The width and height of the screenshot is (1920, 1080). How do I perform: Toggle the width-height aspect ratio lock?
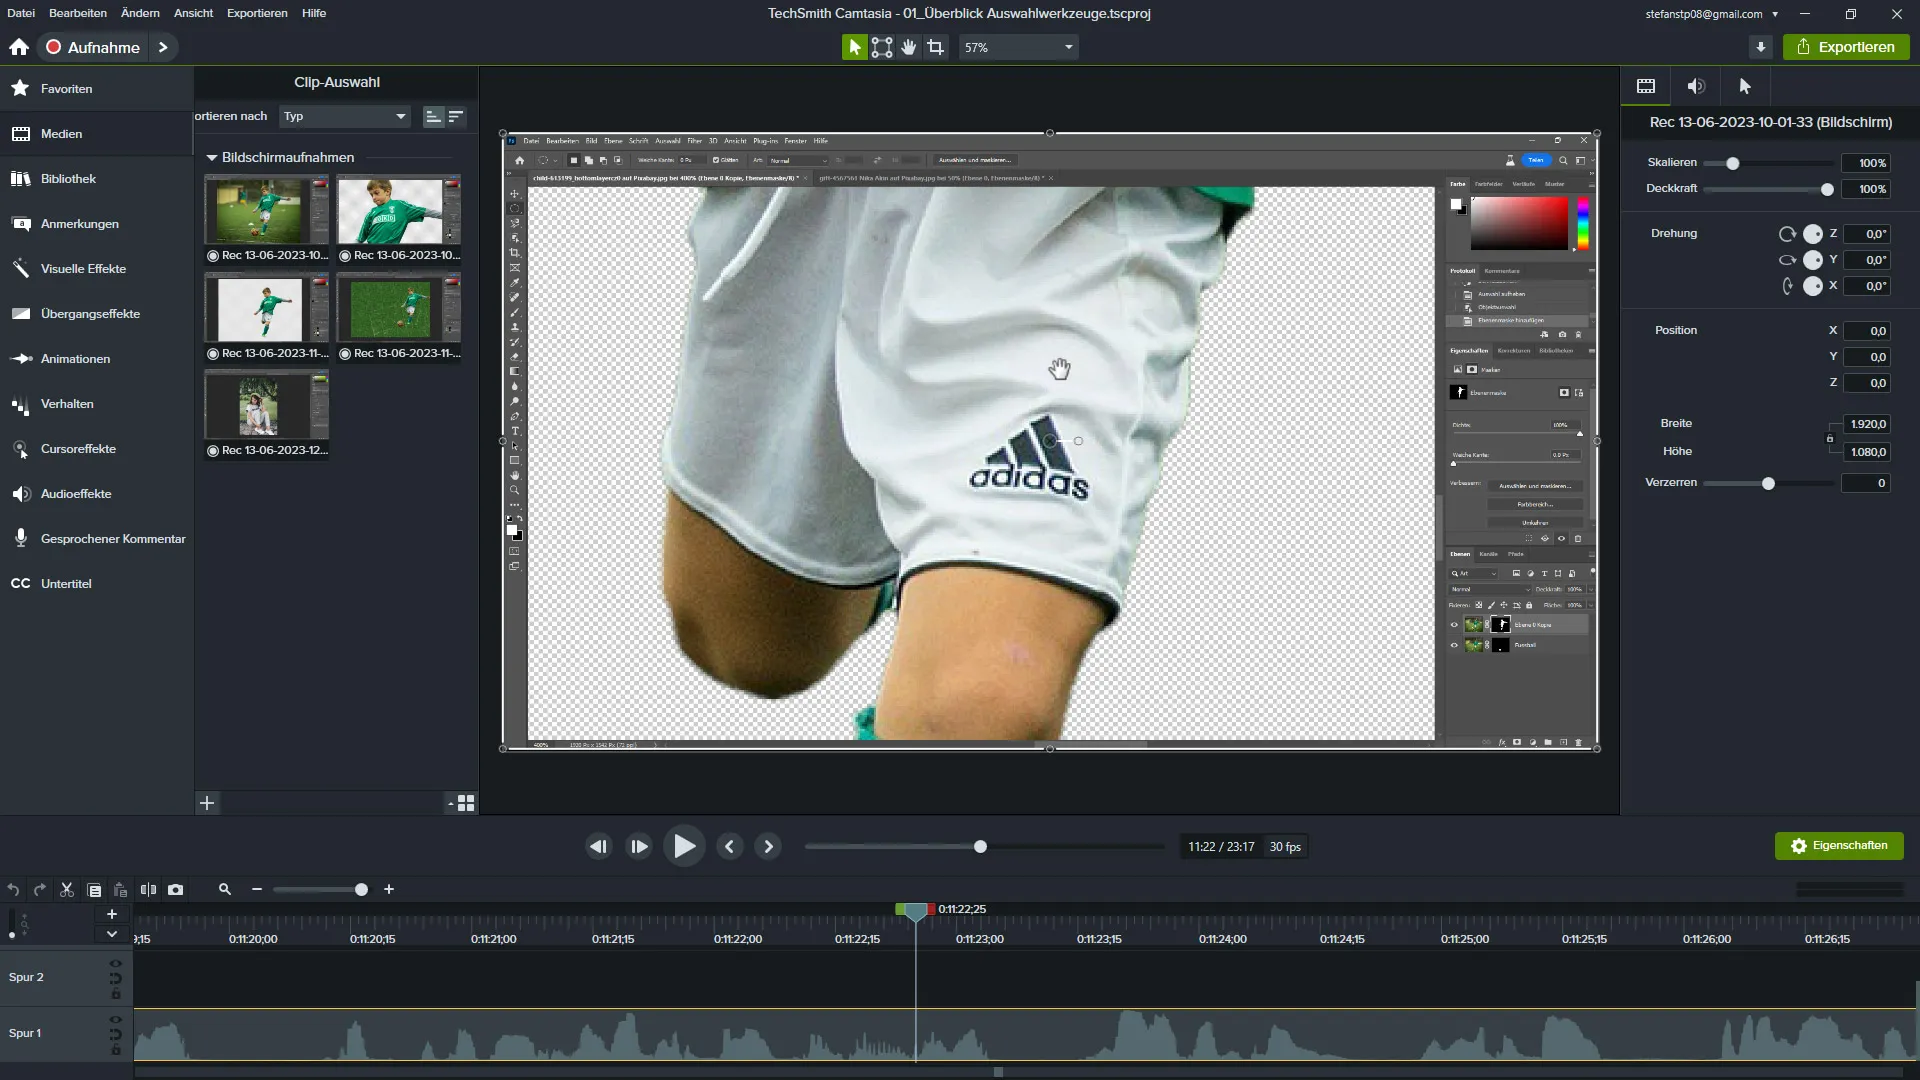coord(1830,438)
